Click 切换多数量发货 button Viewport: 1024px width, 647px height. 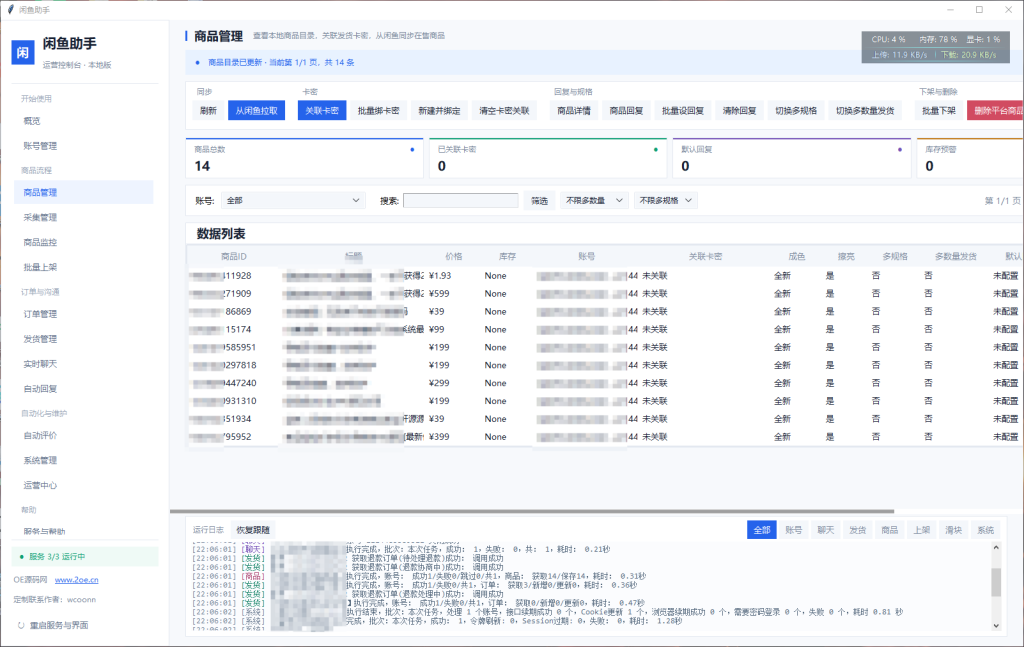pyautogui.click(x=865, y=110)
